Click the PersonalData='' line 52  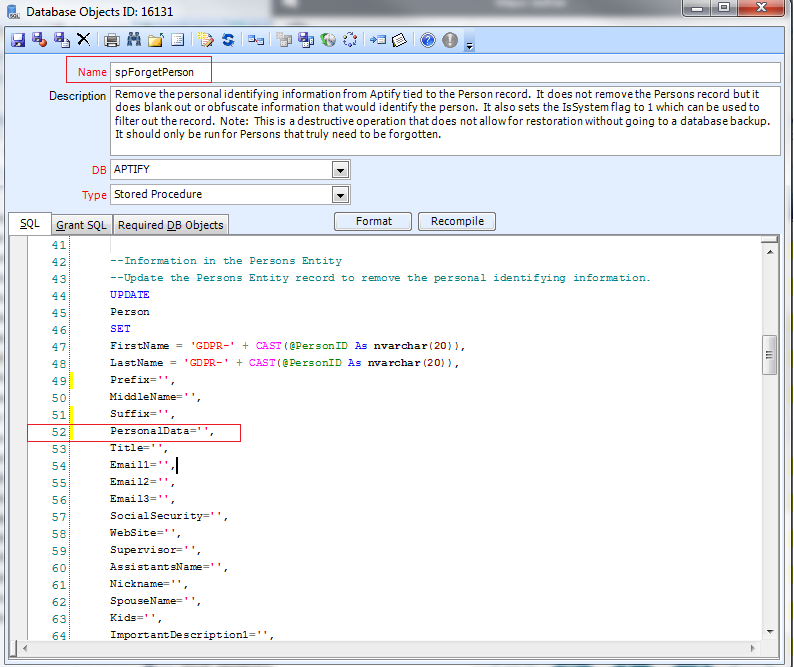click(162, 431)
